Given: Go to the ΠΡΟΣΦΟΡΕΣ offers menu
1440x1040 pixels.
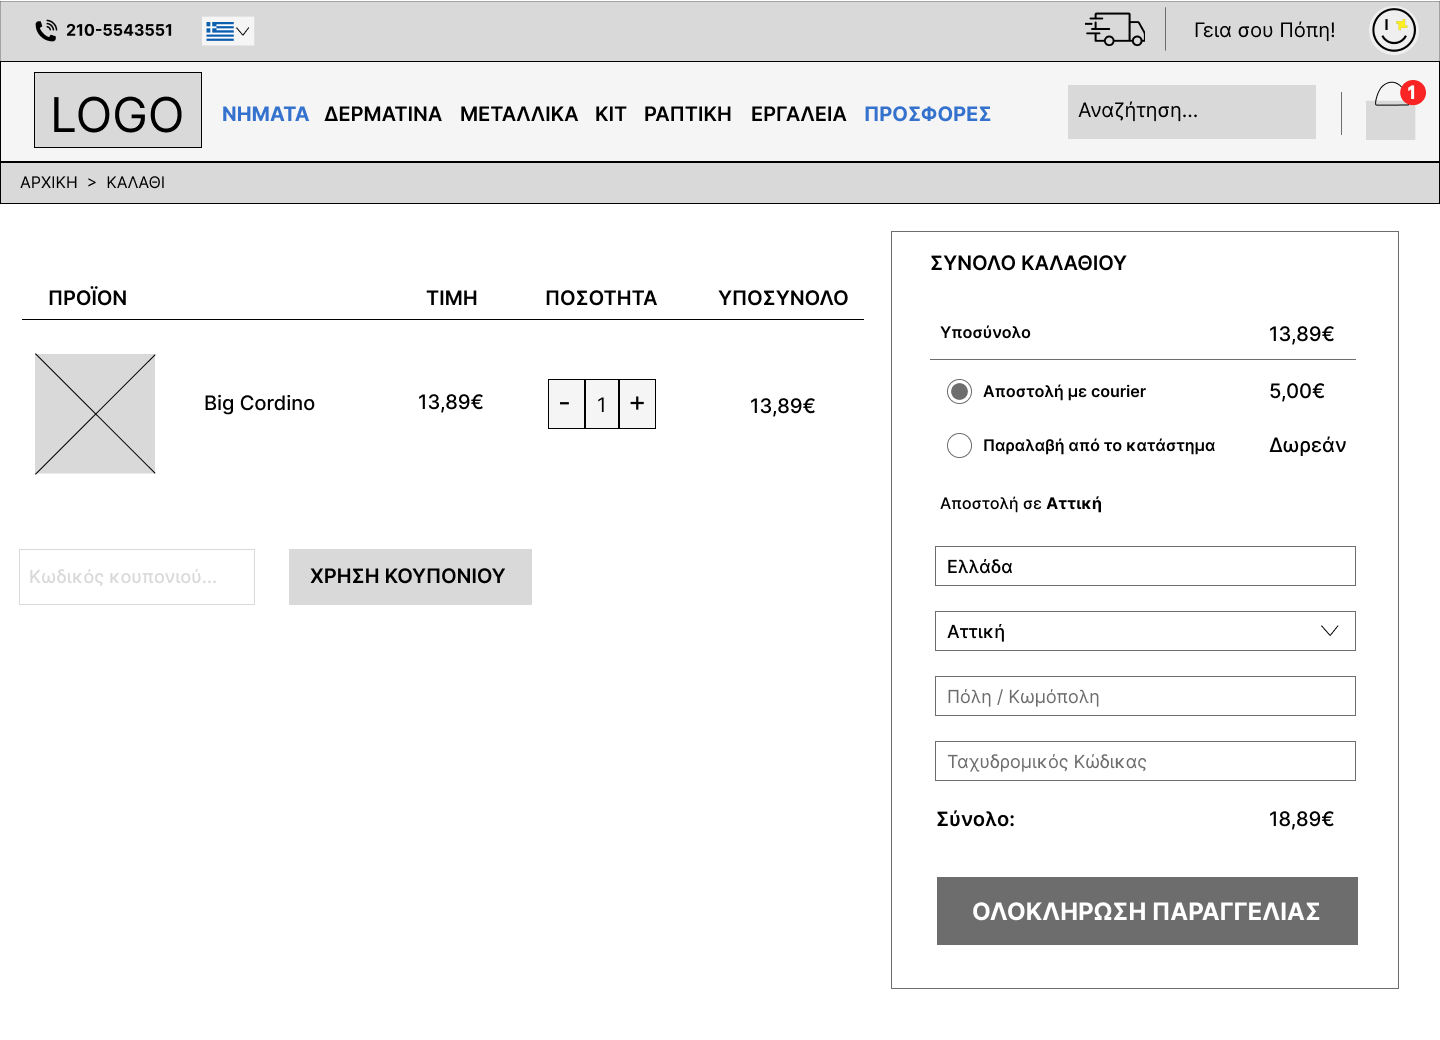Looking at the screenshot, I should [927, 114].
